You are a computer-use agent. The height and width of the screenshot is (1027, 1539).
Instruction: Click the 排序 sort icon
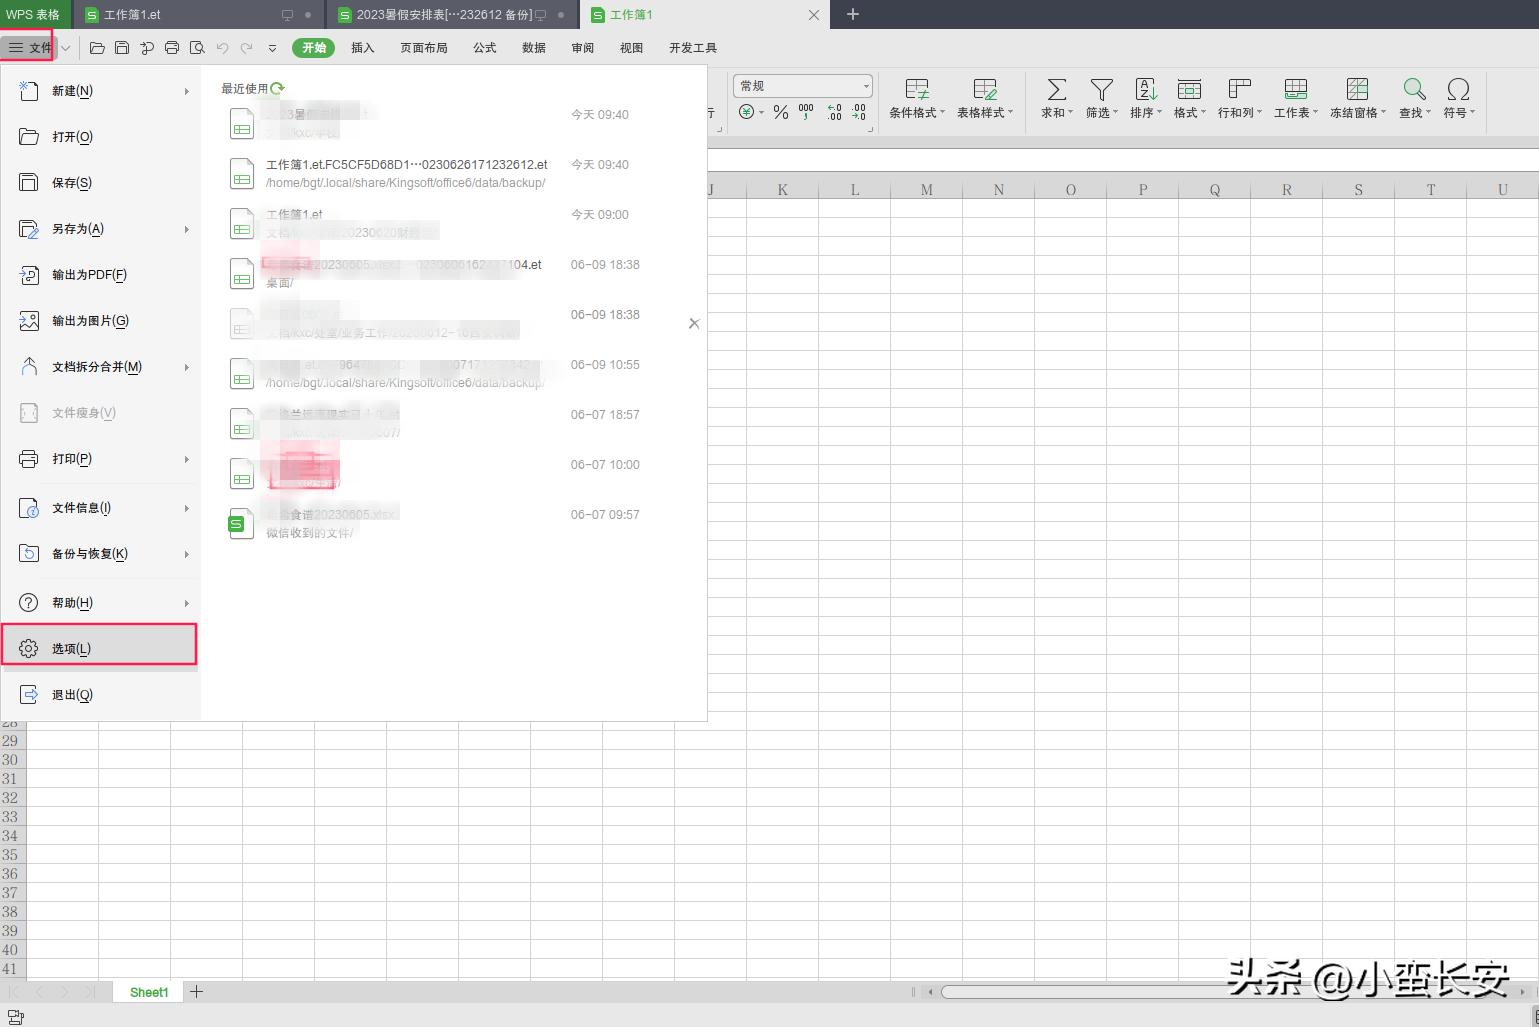(1143, 98)
